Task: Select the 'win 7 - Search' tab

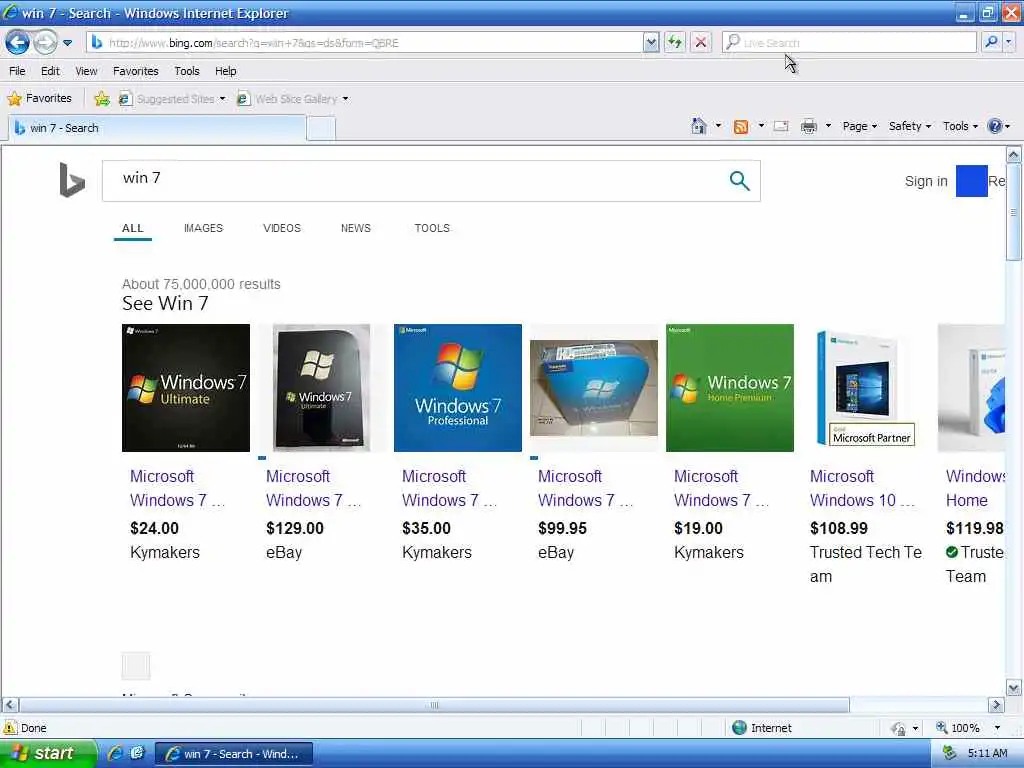Action: point(157,128)
